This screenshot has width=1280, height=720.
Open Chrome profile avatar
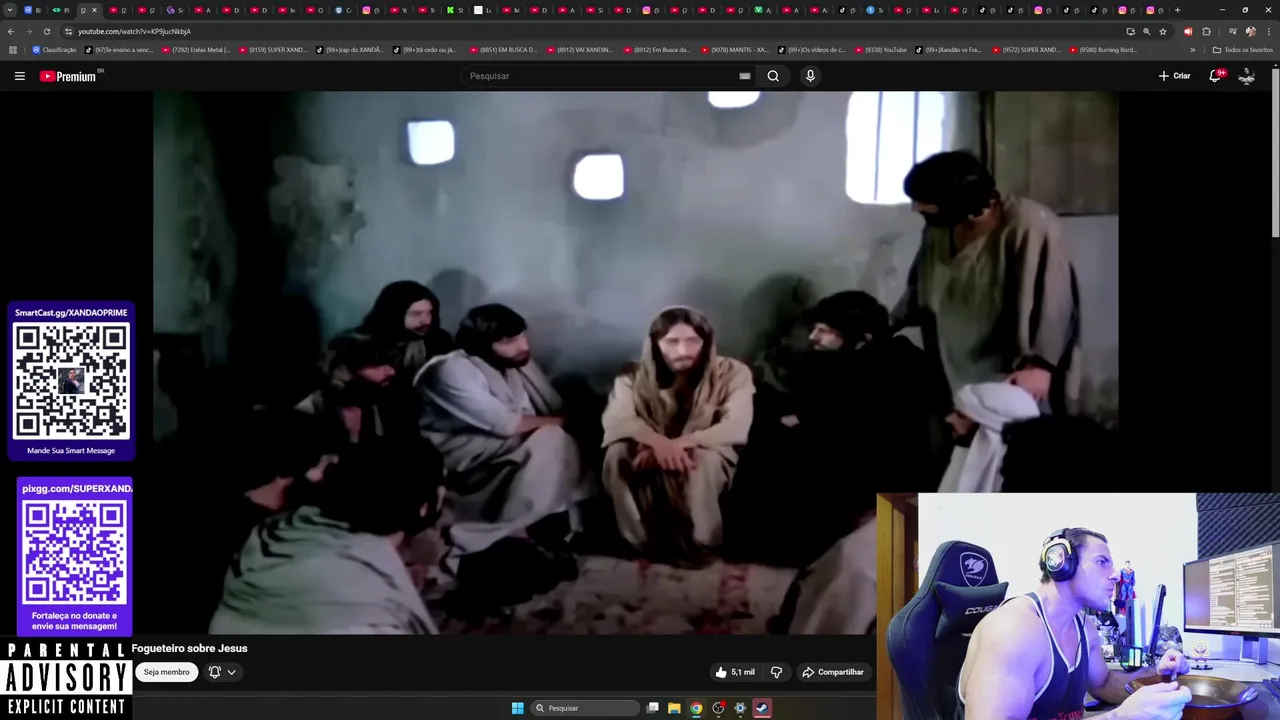coord(1250,31)
